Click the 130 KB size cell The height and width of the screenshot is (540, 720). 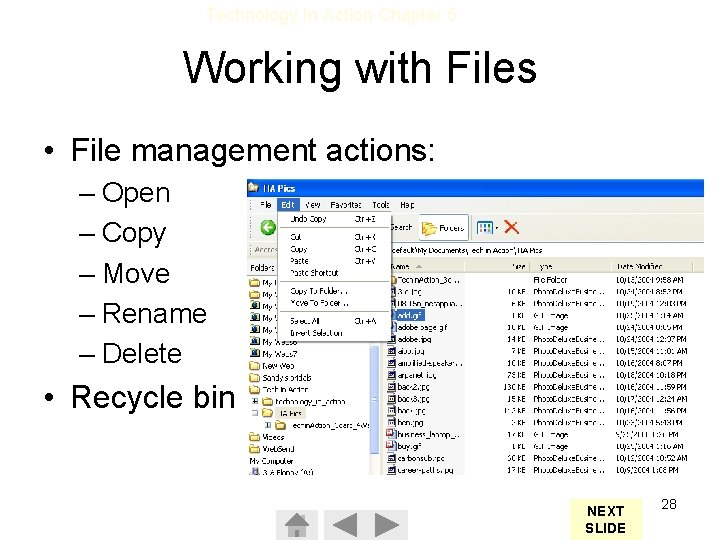(x=514, y=387)
